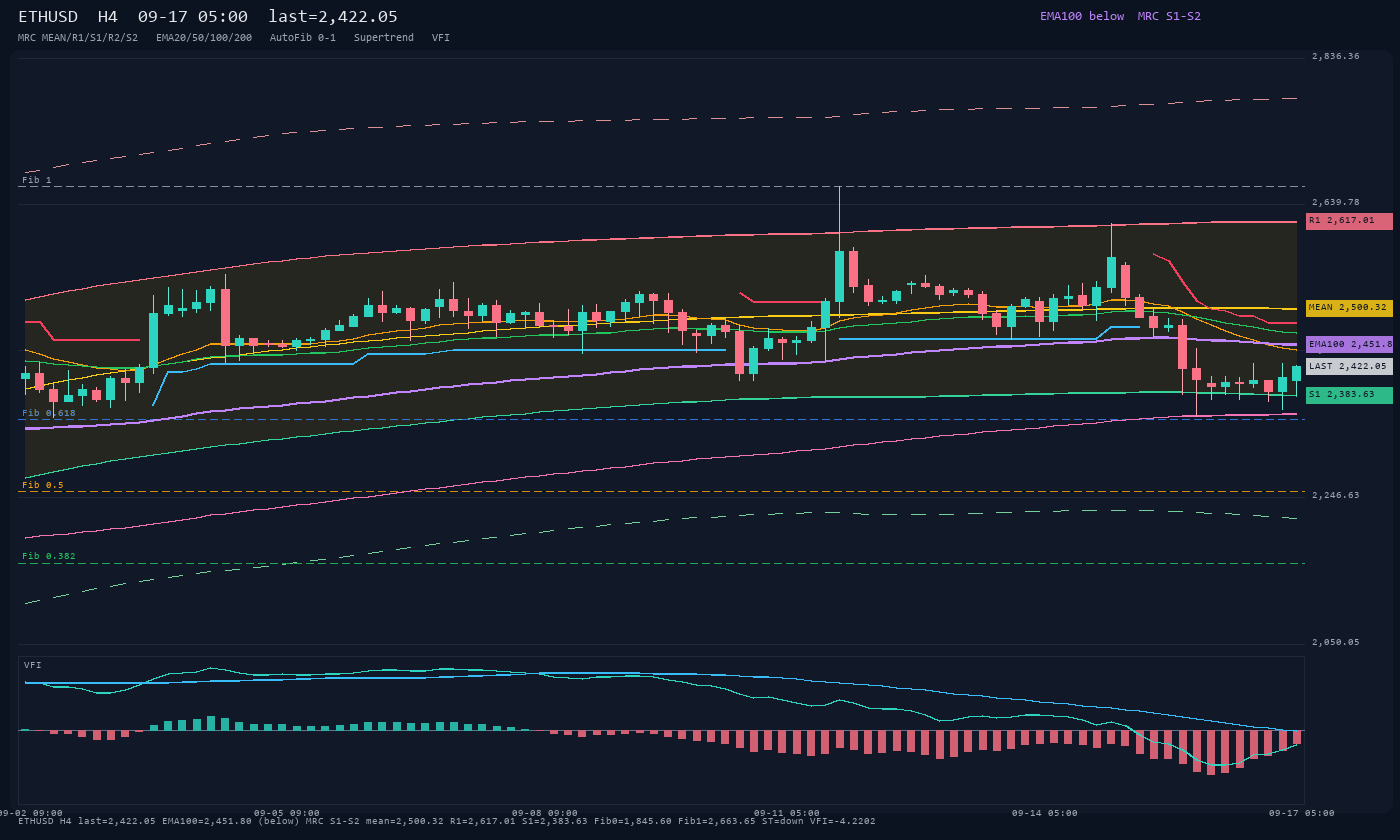
Task: Click the 09-02 09:00 time axis label
Action: [x=30, y=813]
